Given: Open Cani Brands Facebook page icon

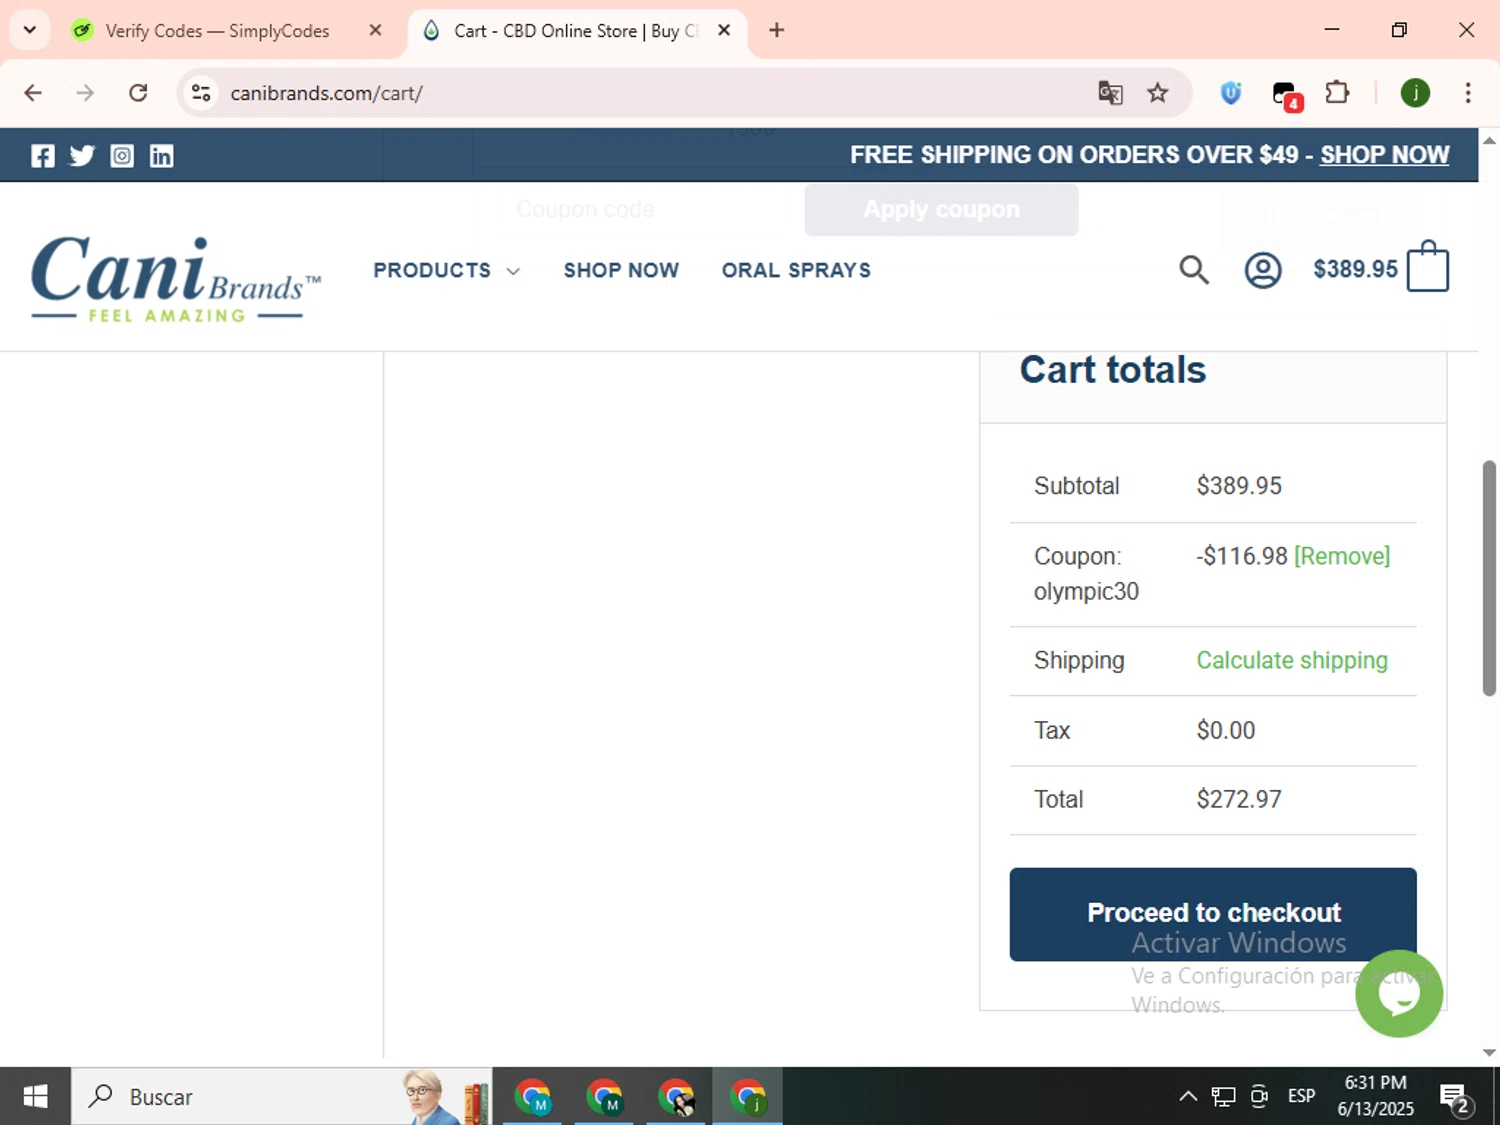Looking at the screenshot, I should [x=43, y=156].
